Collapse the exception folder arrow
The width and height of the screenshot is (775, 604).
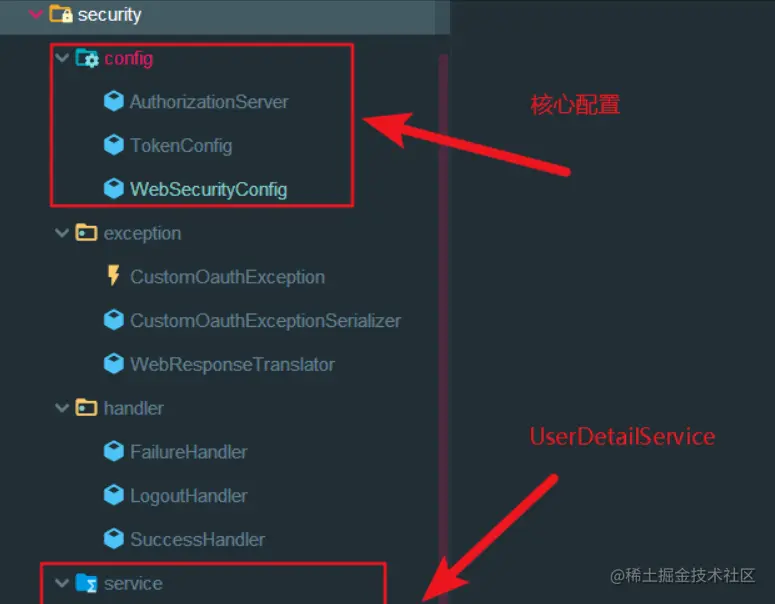coord(62,232)
